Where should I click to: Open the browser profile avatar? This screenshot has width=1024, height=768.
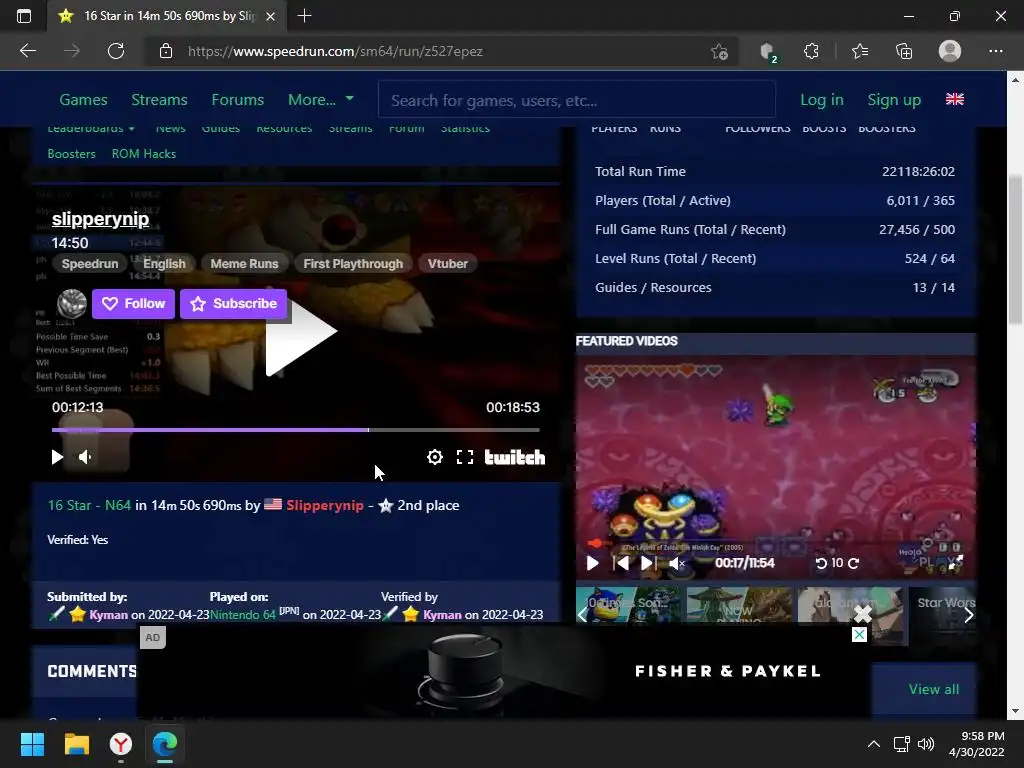[950, 51]
